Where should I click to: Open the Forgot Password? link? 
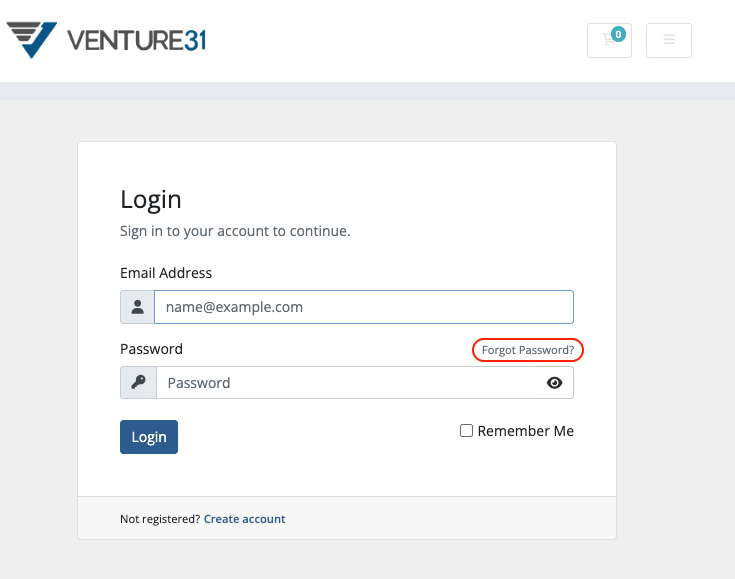pos(528,350)
